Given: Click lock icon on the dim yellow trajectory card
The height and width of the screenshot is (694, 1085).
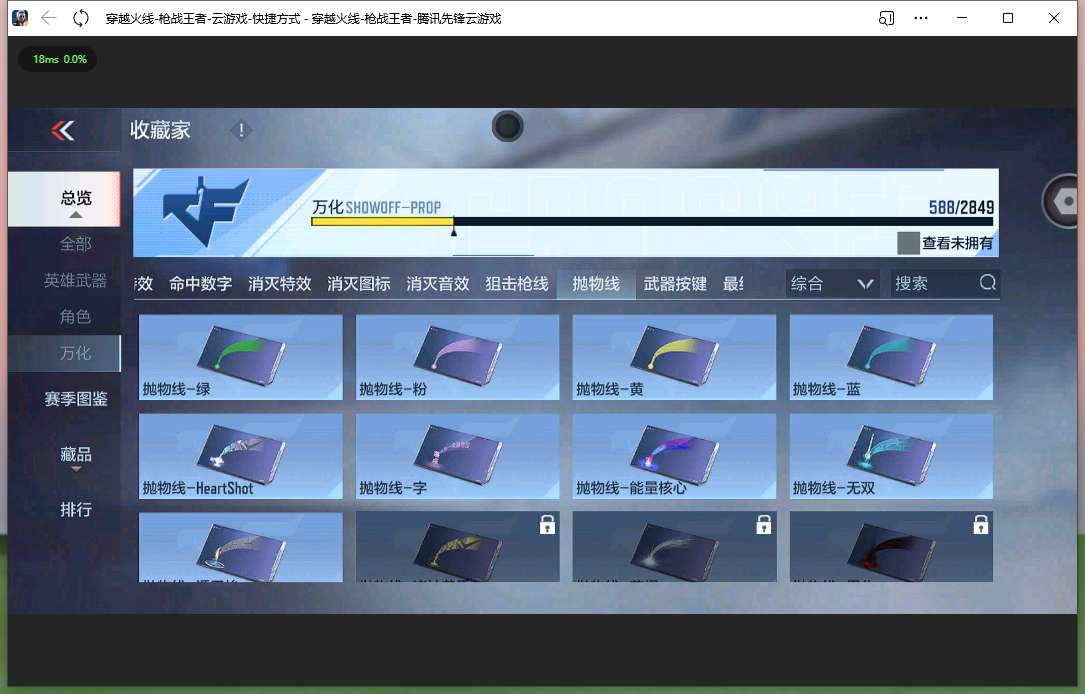Looking at the screenshot, I should [x=547, y=524].
